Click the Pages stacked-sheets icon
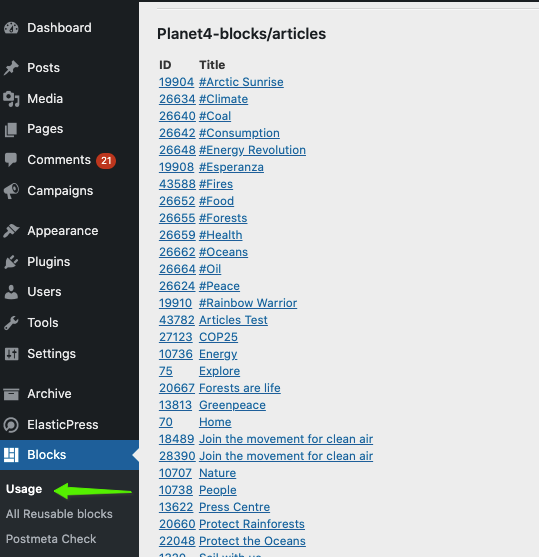The width and height of the screenshot is (539, 557). [x=11, y=130]
